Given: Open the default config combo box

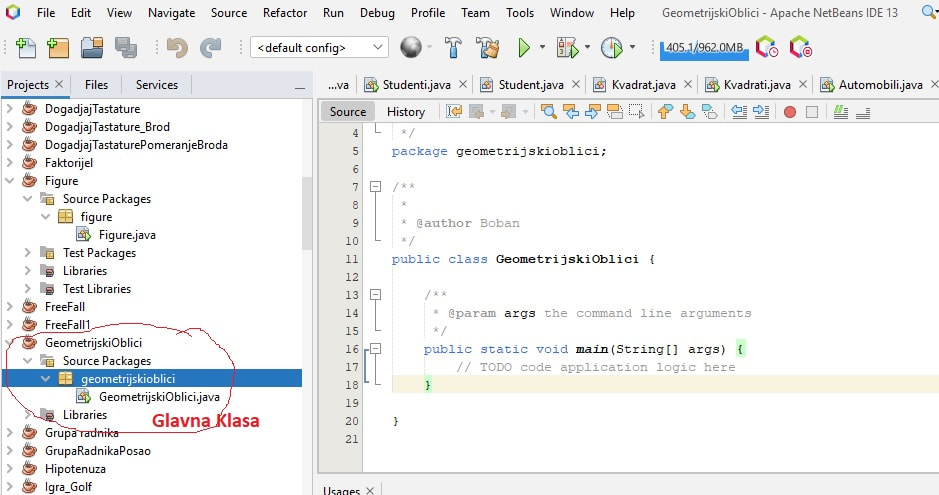Looking at the screenshot, I should pos(319,48).
